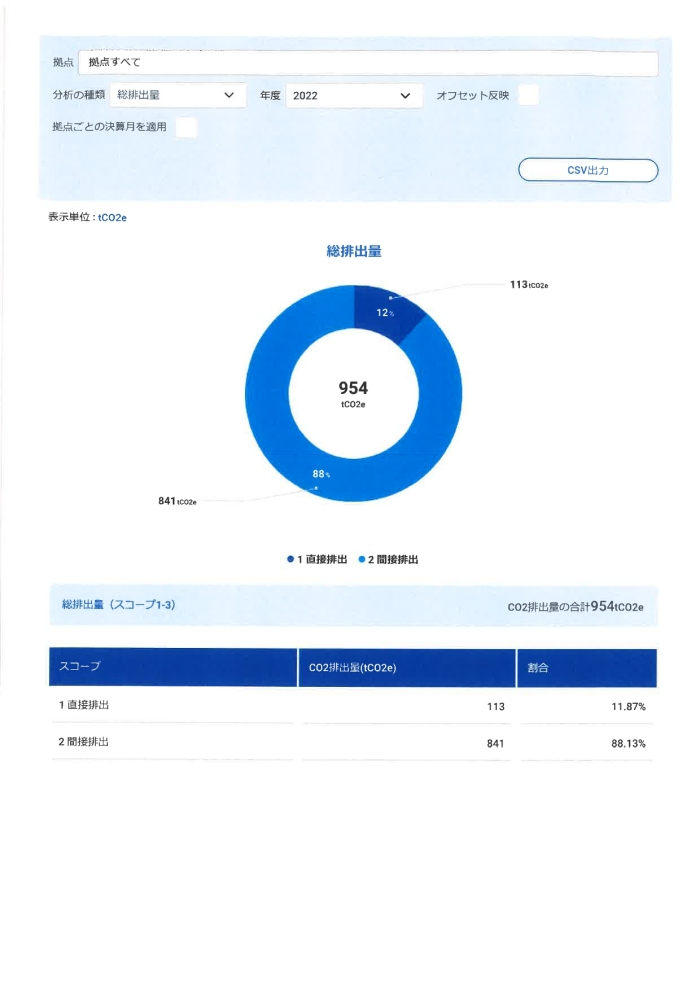Click the 841 value in the table

point(495,744)
